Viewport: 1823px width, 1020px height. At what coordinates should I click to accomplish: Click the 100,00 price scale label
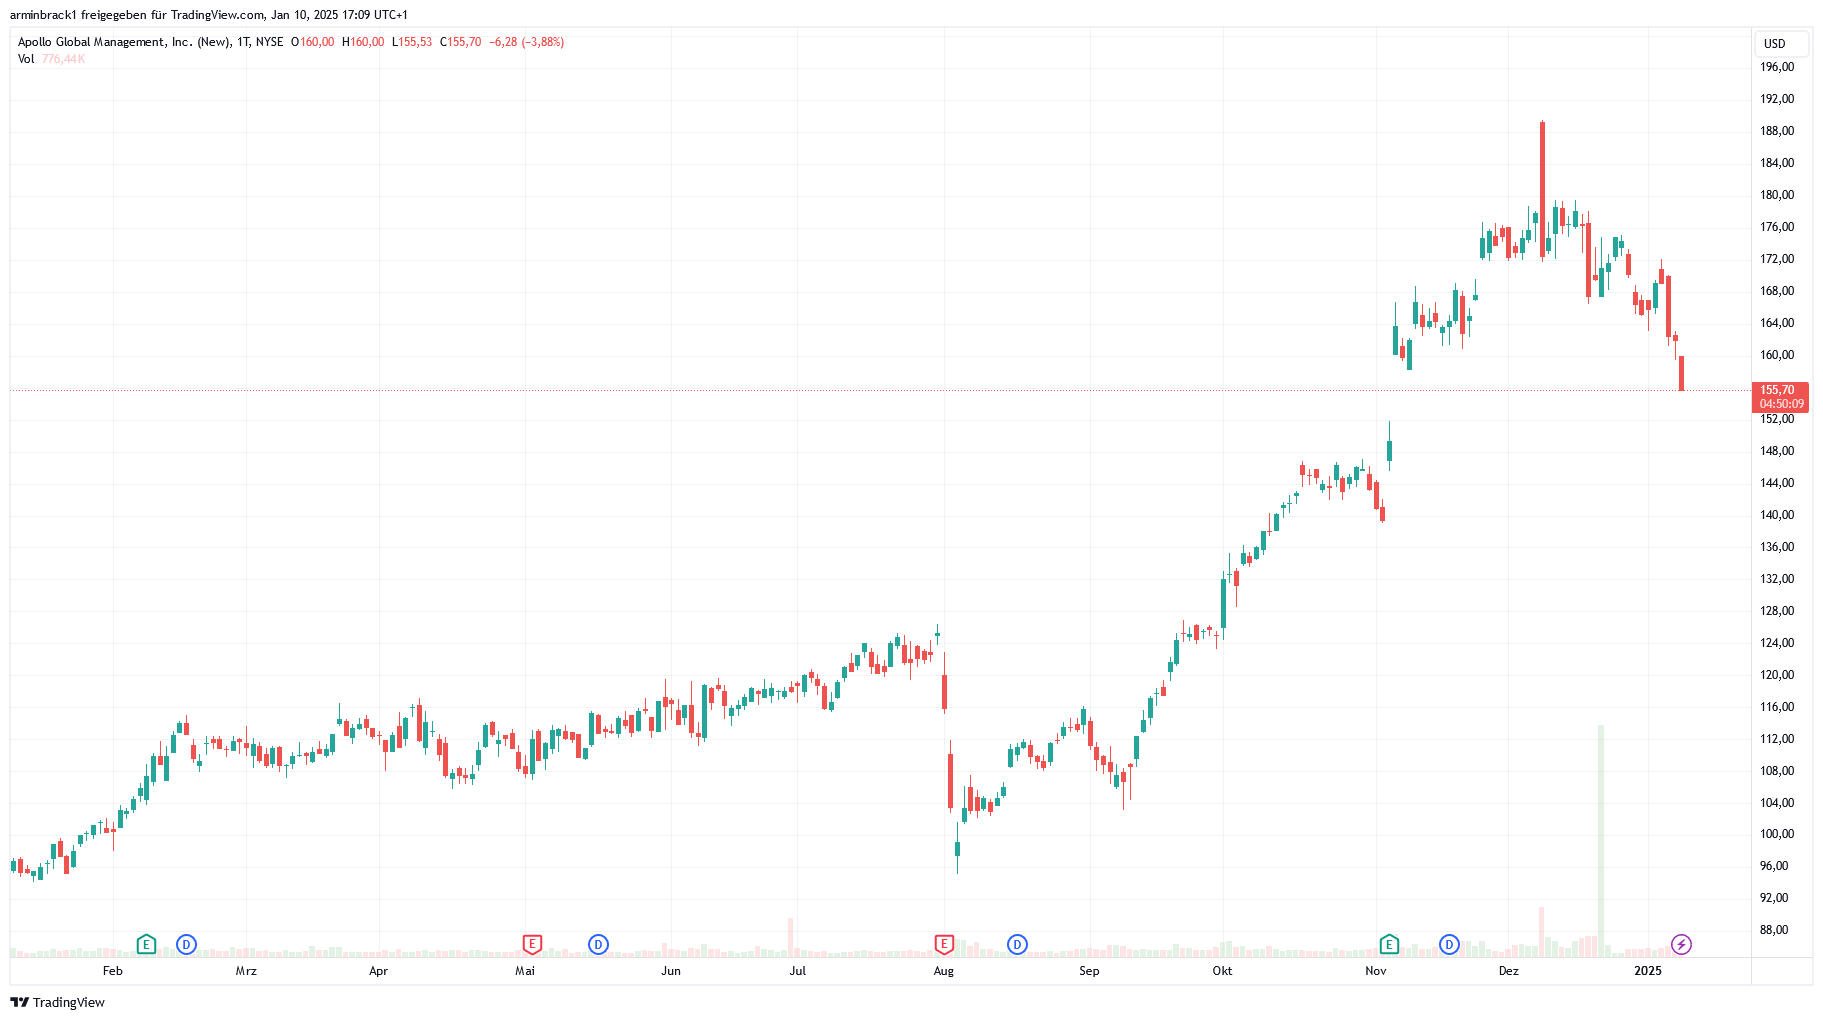[1777, 834]
